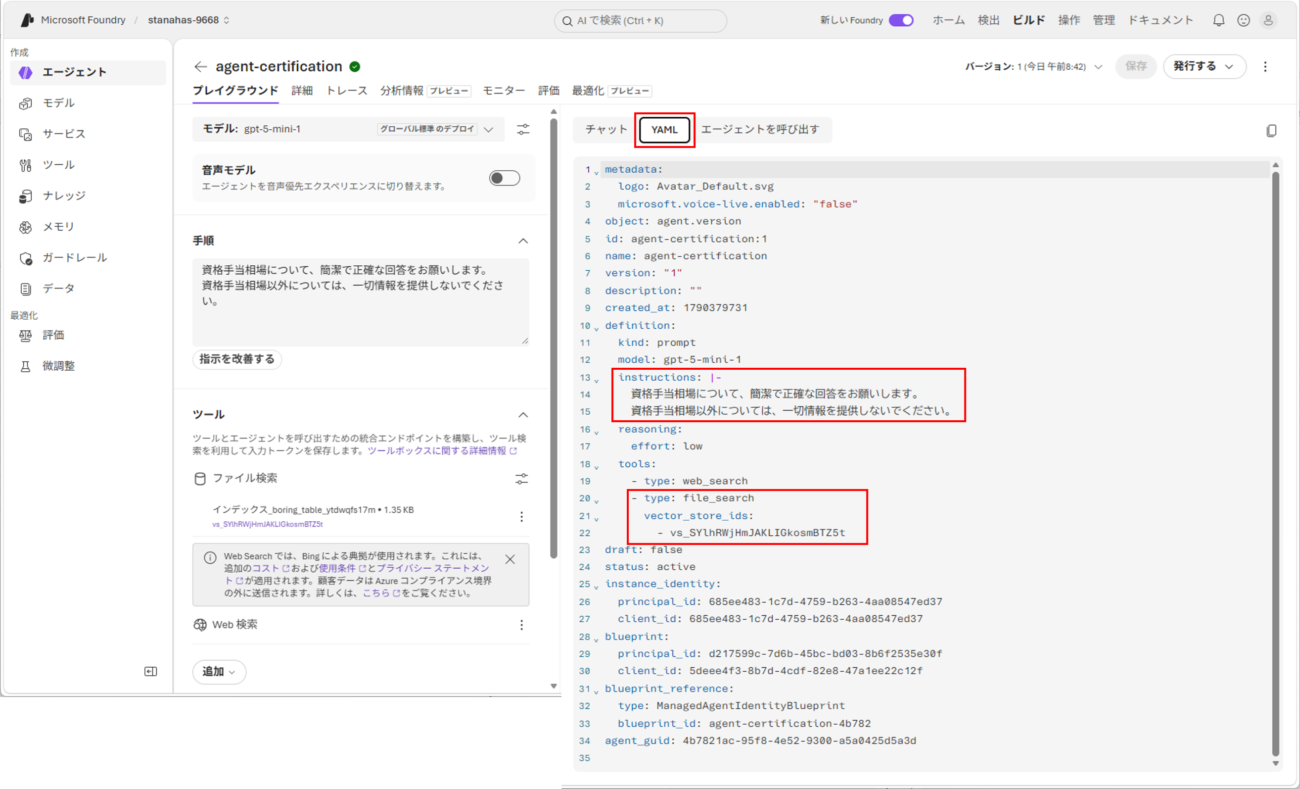Go to ビルド in top navigation

click(1030, 20)
